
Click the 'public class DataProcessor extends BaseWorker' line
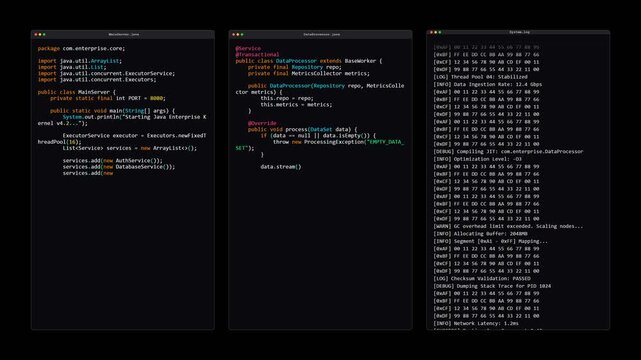[309, 61]
